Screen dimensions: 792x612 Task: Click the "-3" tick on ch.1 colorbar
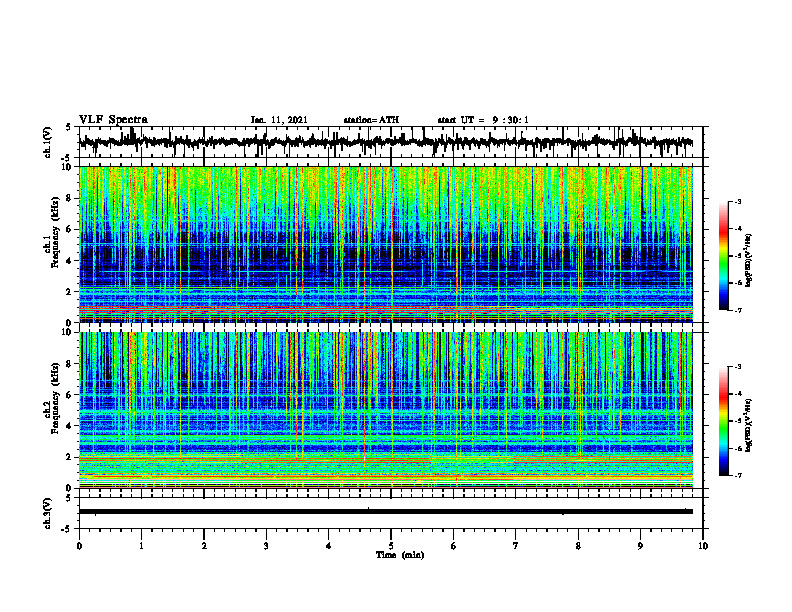point(738,202)
